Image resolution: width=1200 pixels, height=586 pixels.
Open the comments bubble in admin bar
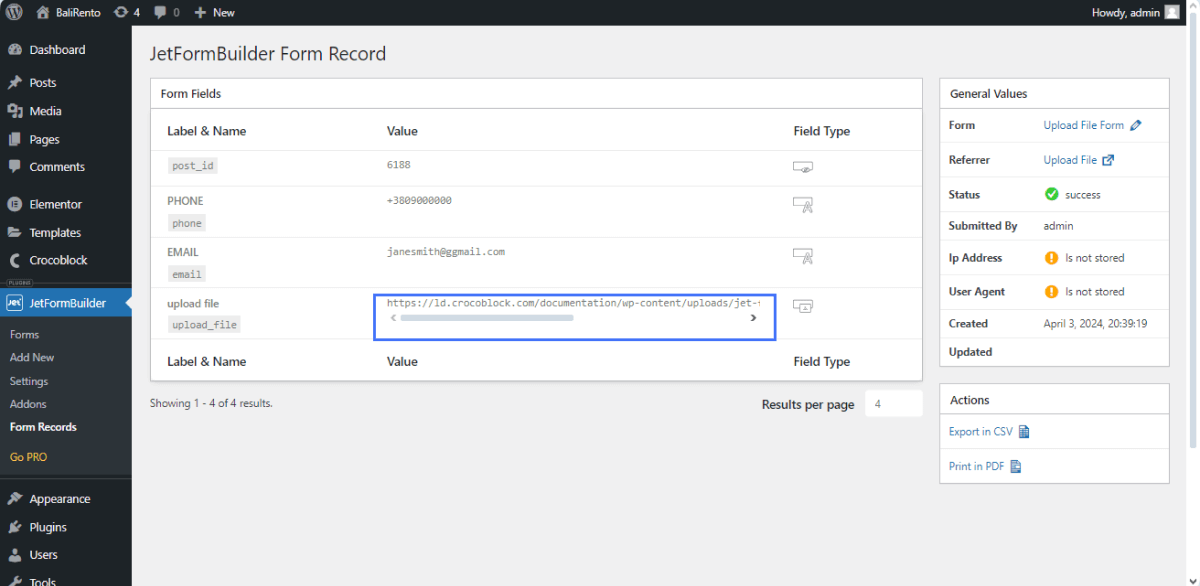click(x=167, y=12)
